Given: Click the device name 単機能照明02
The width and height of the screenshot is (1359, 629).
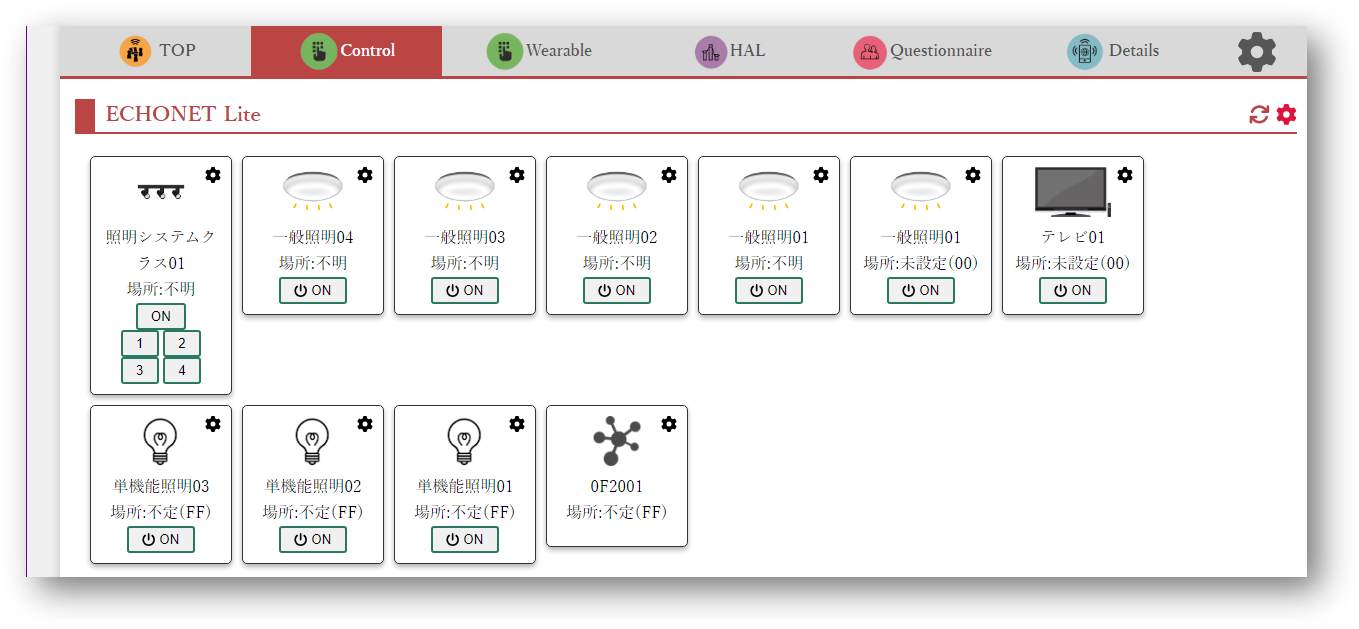Looking at the screenshot, I should [x=313, y=487].
